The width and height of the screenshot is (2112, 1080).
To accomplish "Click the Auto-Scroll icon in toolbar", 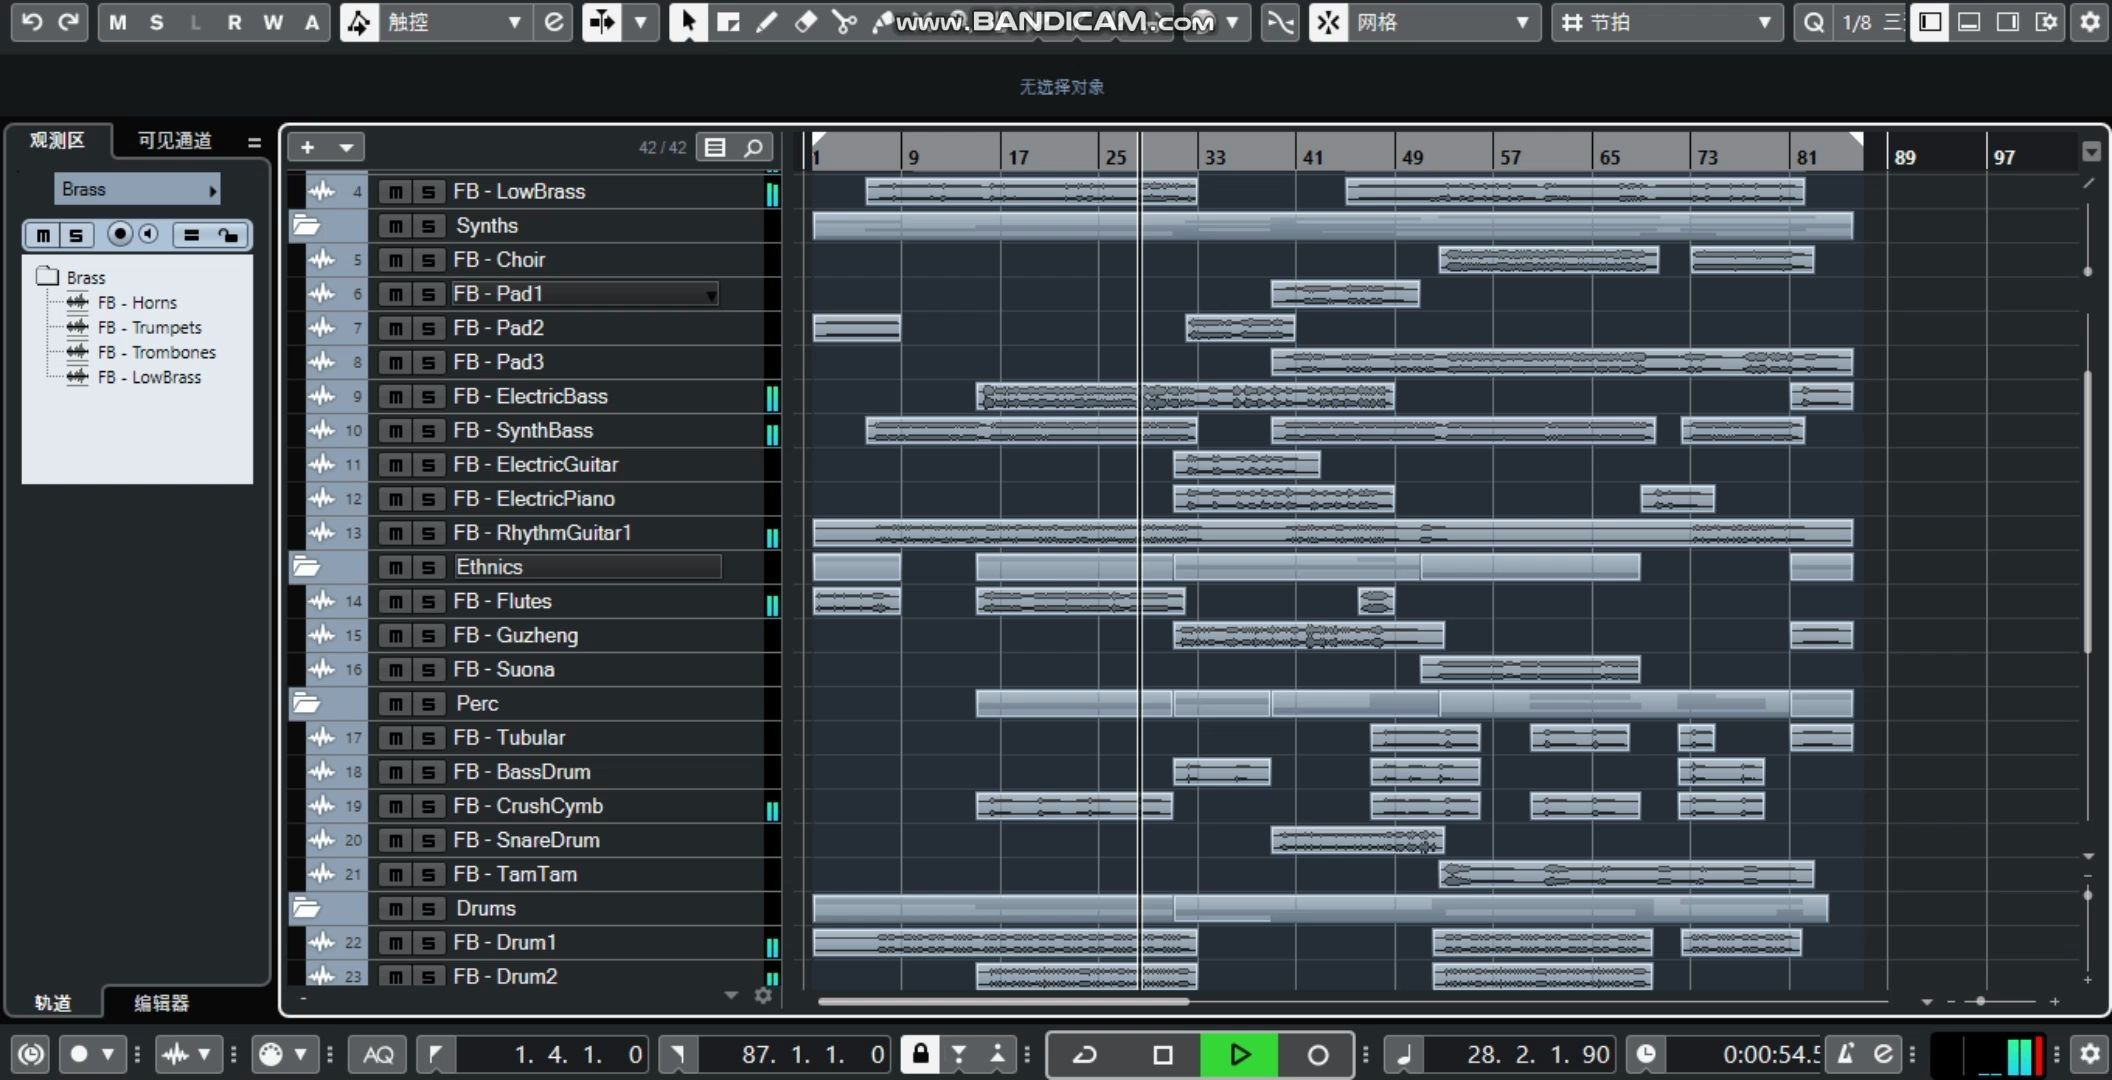I will tap(602, 22).
